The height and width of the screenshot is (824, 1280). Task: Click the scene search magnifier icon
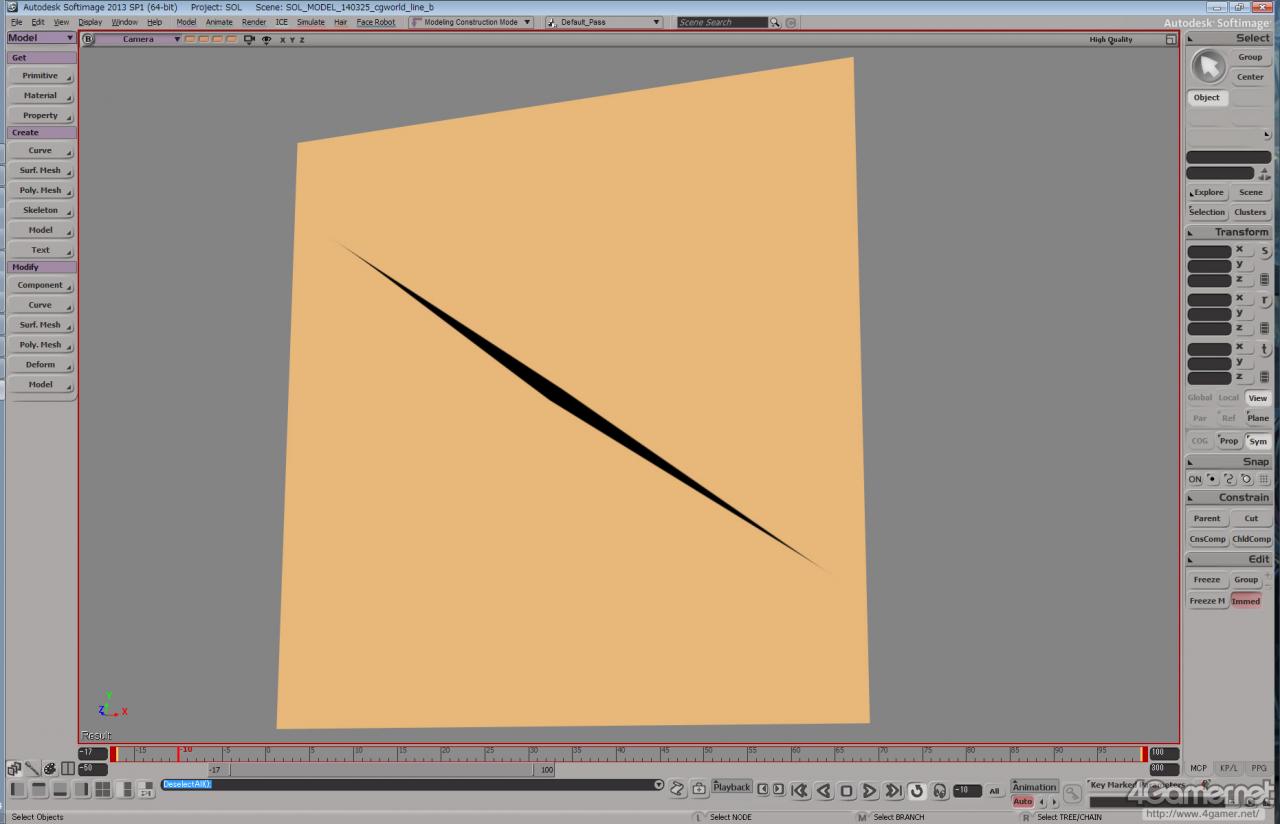tap(775, 22)
